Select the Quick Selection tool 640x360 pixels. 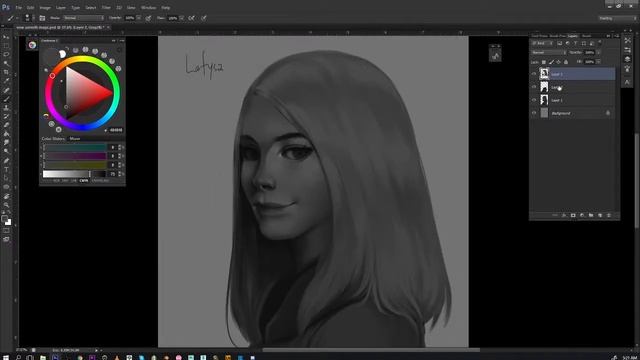(6, 63)
